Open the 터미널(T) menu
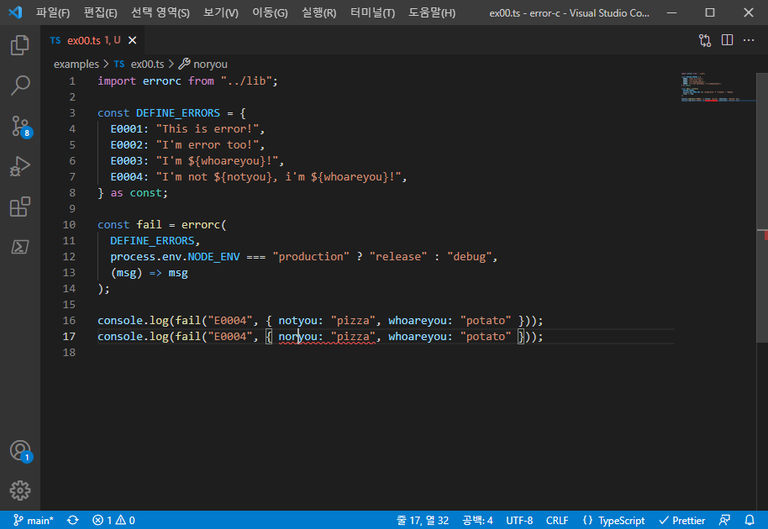768x529 pixels. 373,13
